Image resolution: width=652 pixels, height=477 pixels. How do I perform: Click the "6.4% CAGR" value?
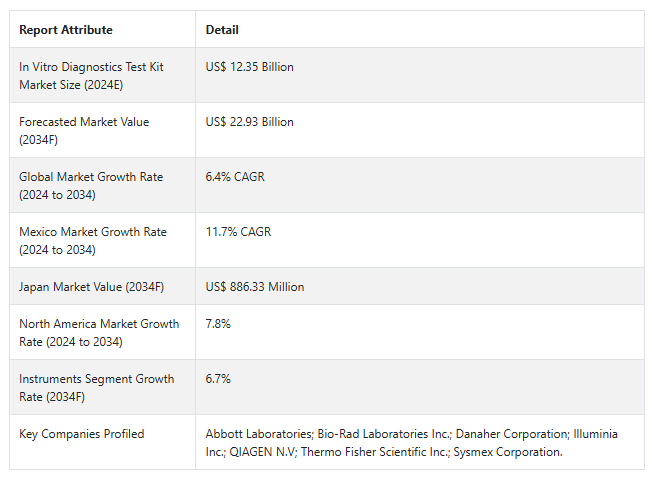pos(235,177)
